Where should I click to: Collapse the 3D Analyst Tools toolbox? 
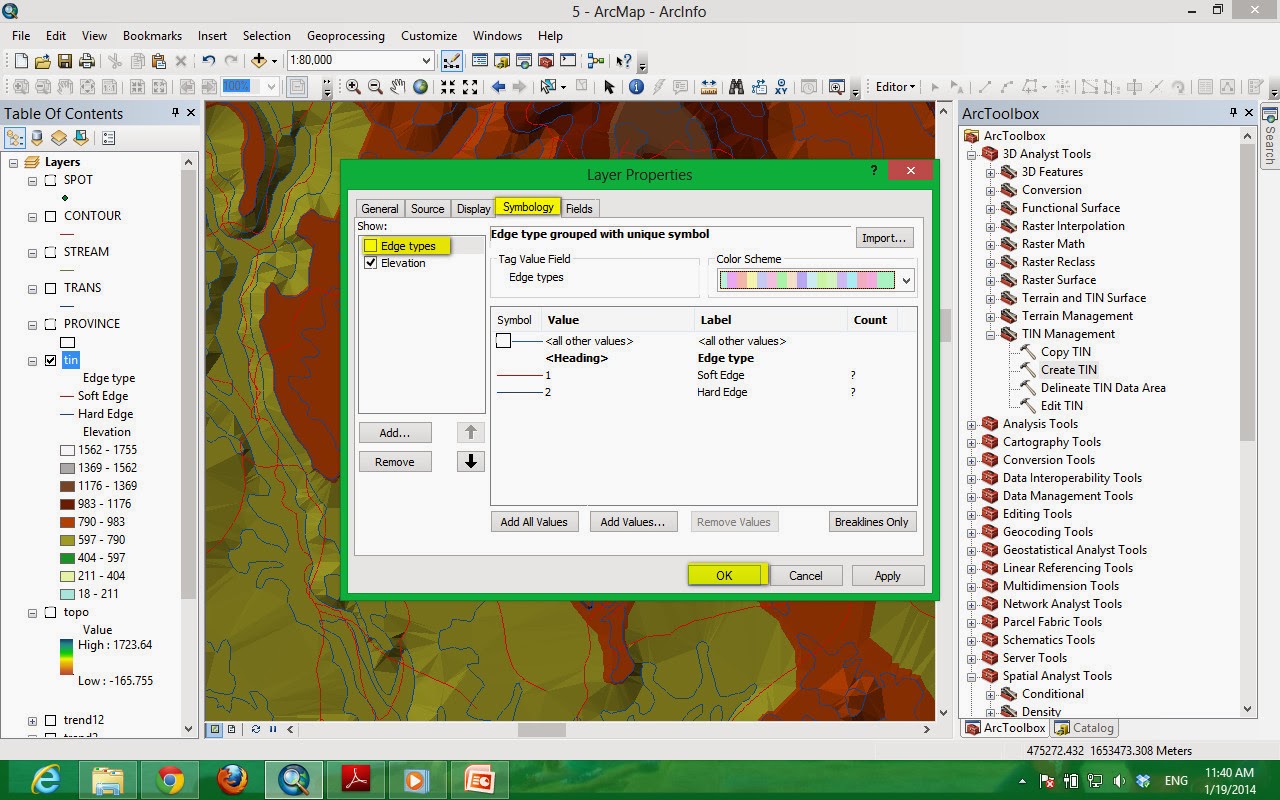[971, 155]
